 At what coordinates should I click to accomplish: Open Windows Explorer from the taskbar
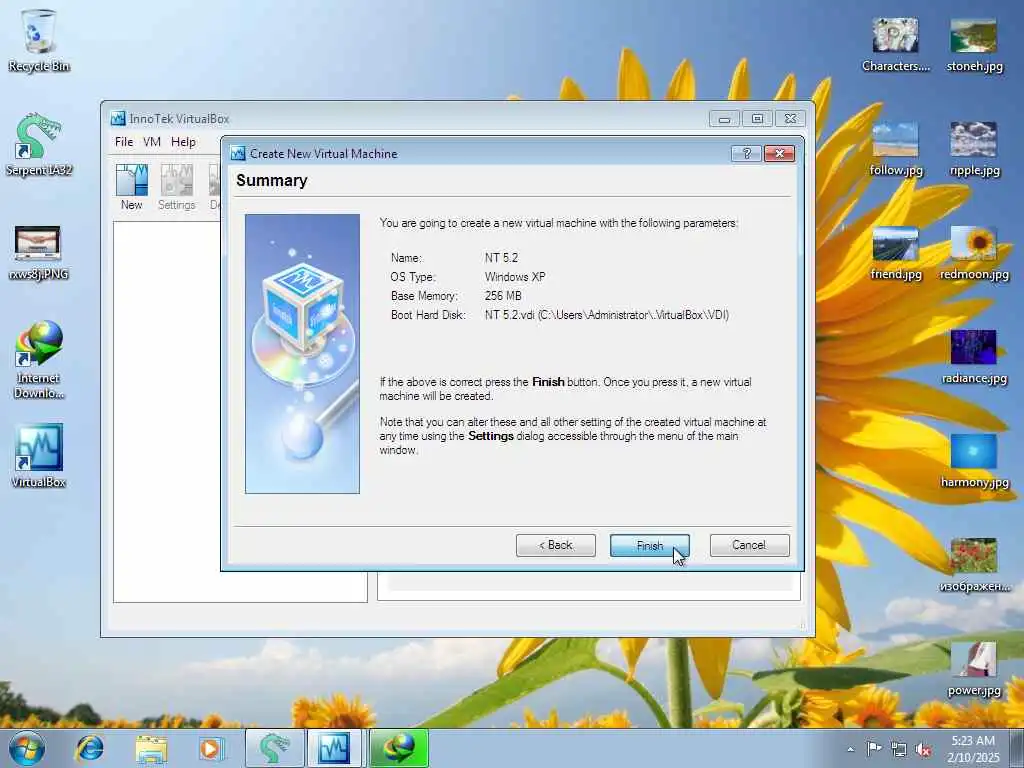pos(151,748)
